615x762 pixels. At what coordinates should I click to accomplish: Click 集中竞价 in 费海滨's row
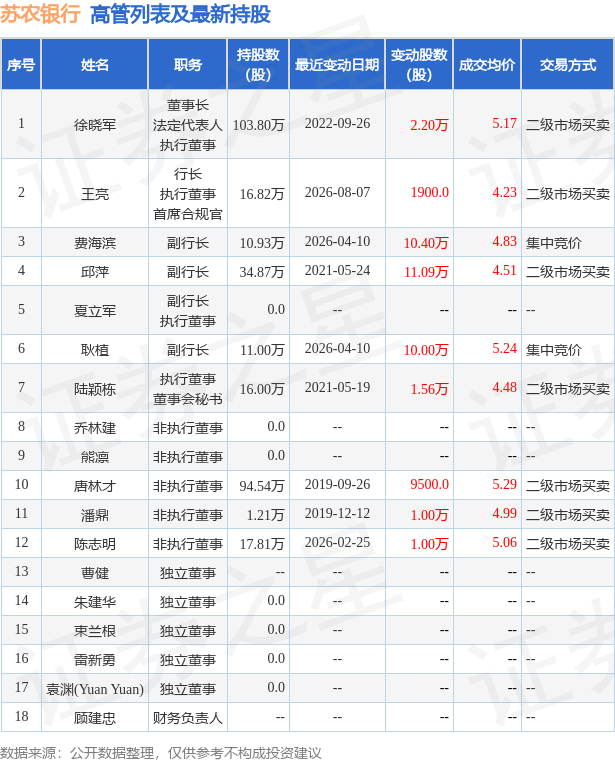[x=554, y=242]
